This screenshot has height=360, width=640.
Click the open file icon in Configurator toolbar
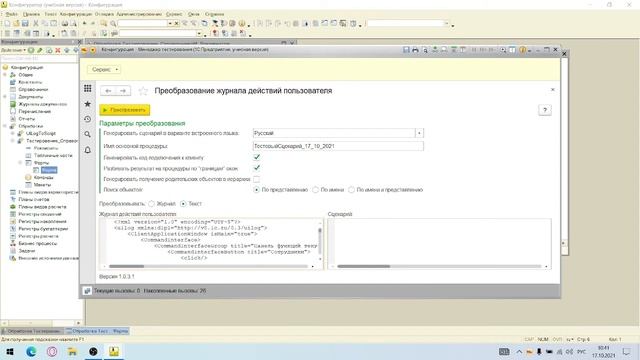point(16,24)
